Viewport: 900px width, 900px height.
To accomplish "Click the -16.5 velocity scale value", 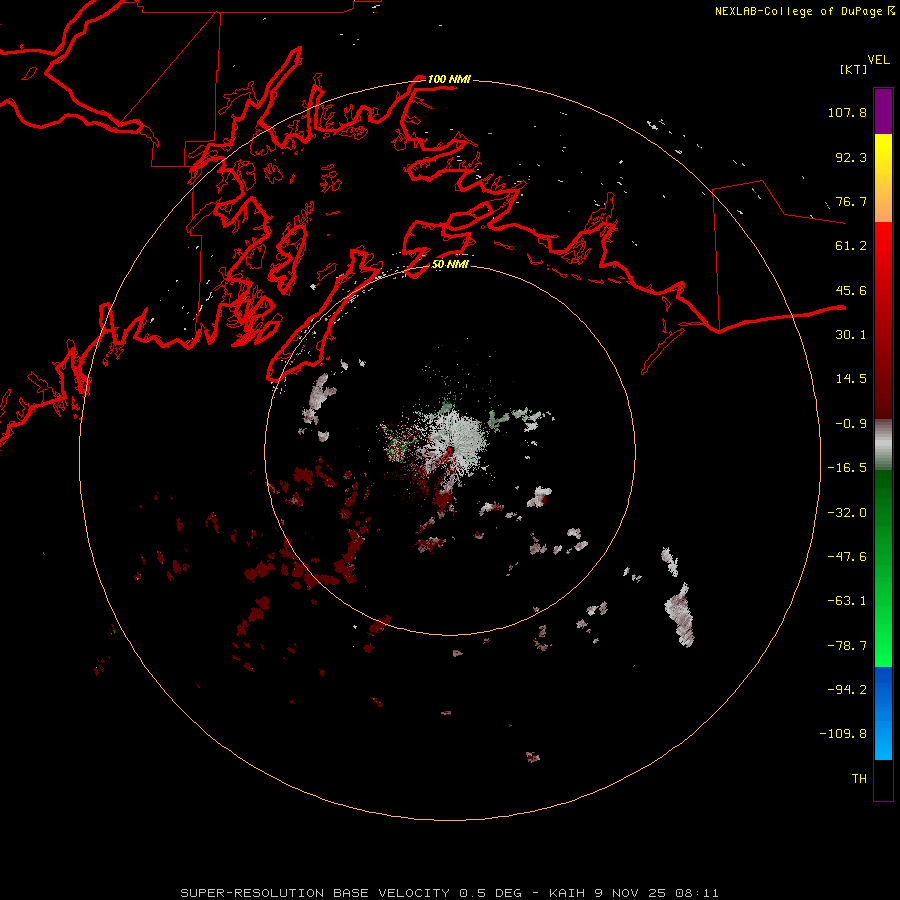I will [847, 468].
